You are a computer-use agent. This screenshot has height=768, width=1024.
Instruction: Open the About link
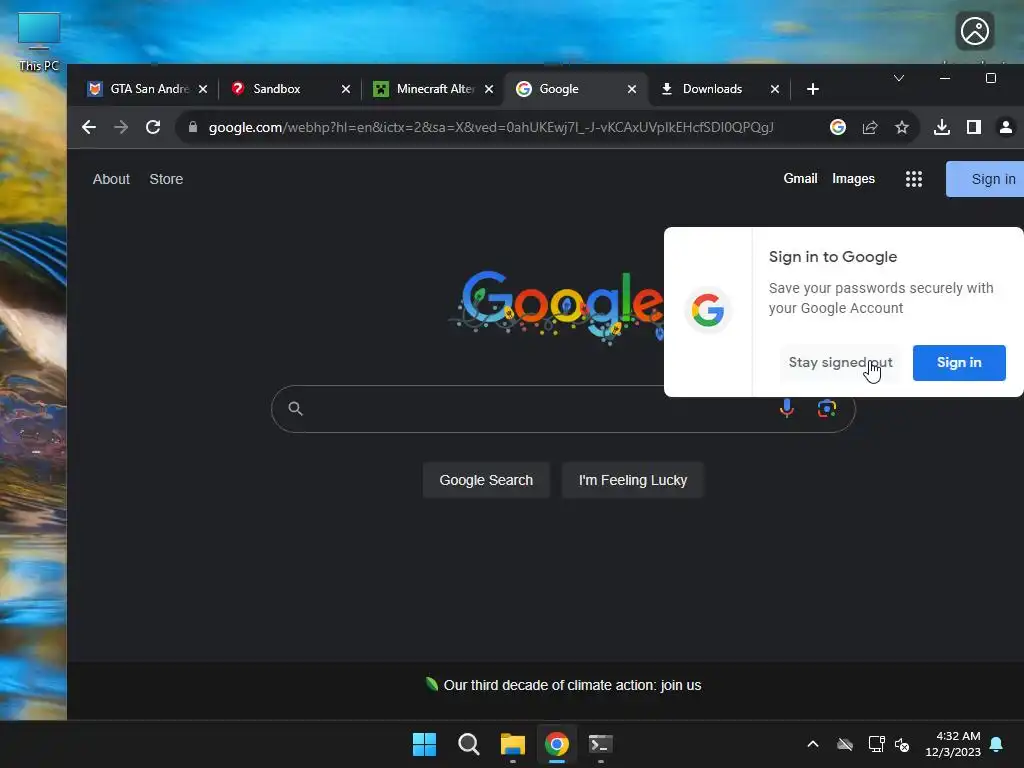coord(111,179)
